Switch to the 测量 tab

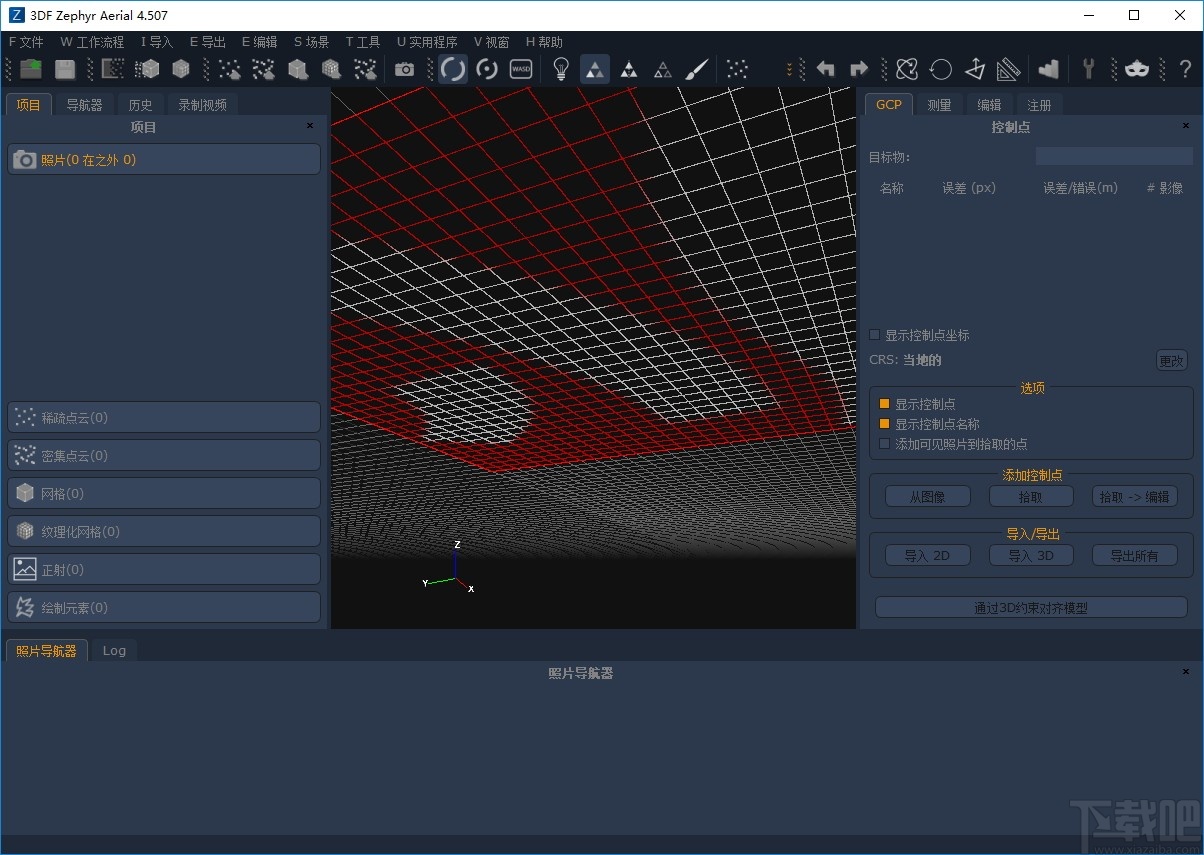pos(939,104)
